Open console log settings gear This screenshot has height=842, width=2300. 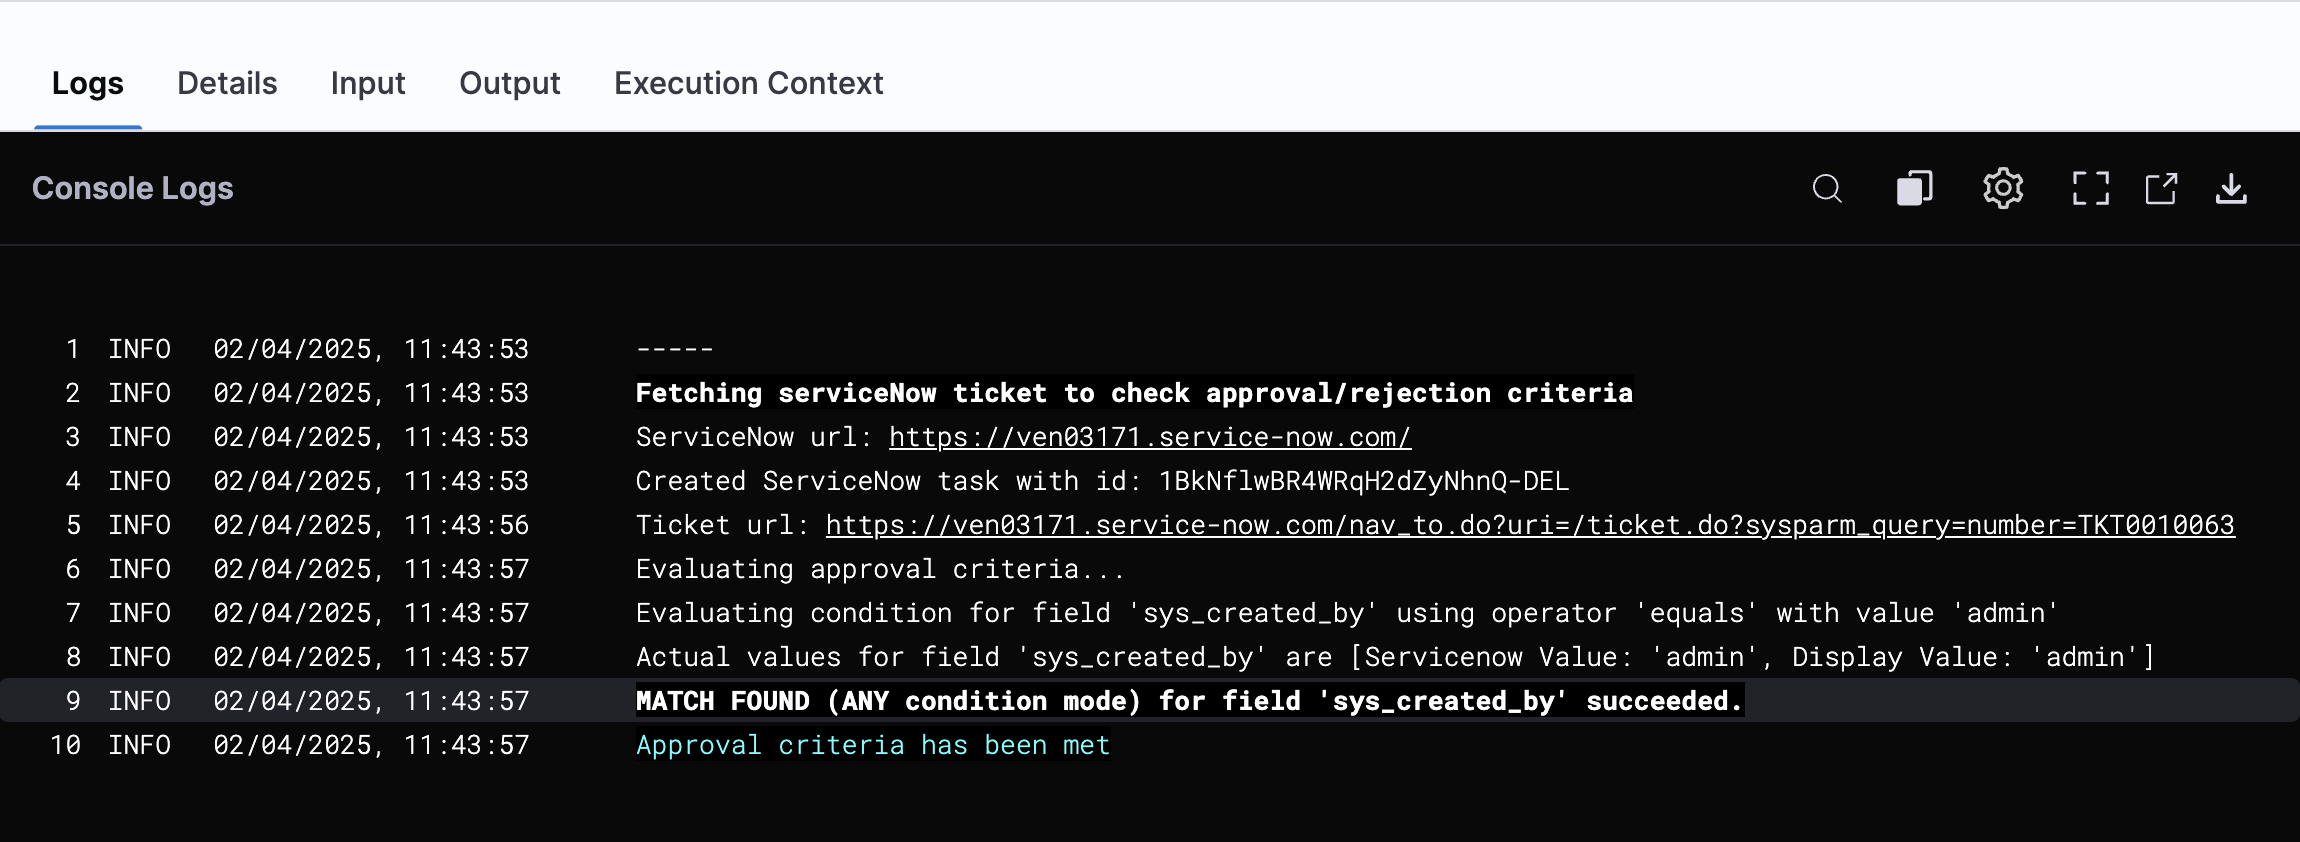[2003, 188]
